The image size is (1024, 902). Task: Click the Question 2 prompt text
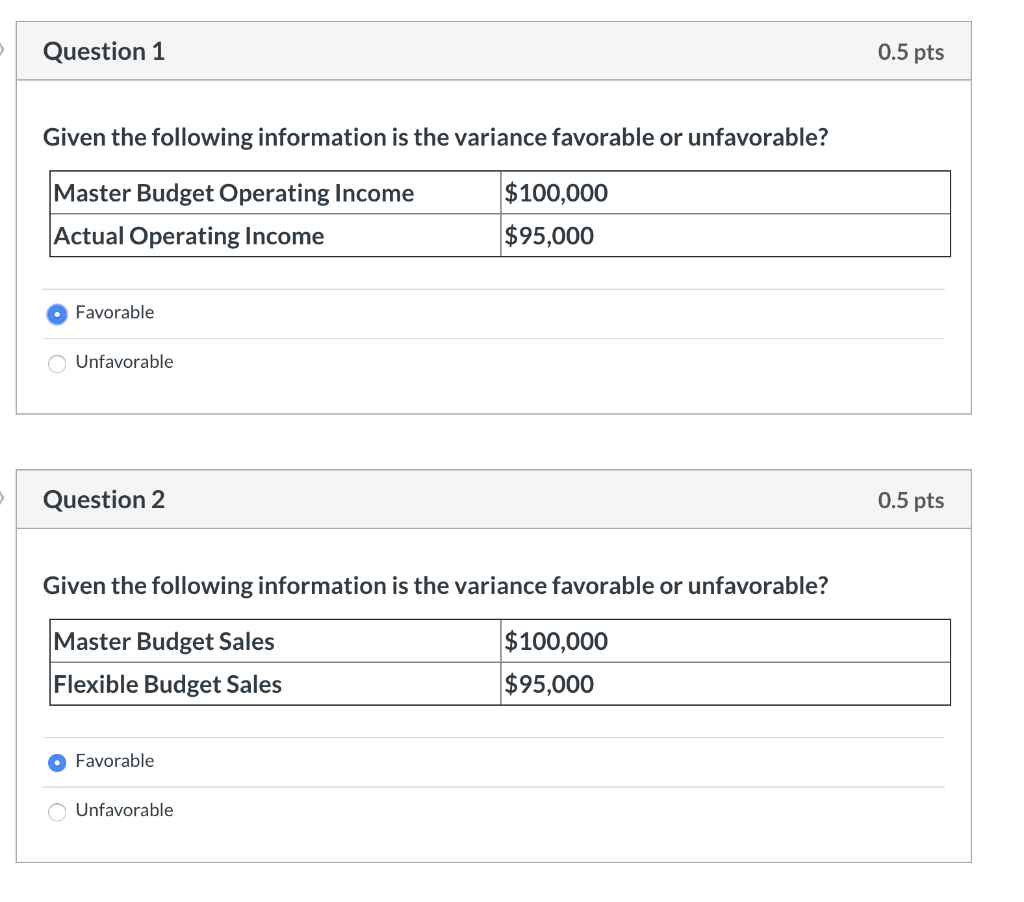(x=435, y=585)
